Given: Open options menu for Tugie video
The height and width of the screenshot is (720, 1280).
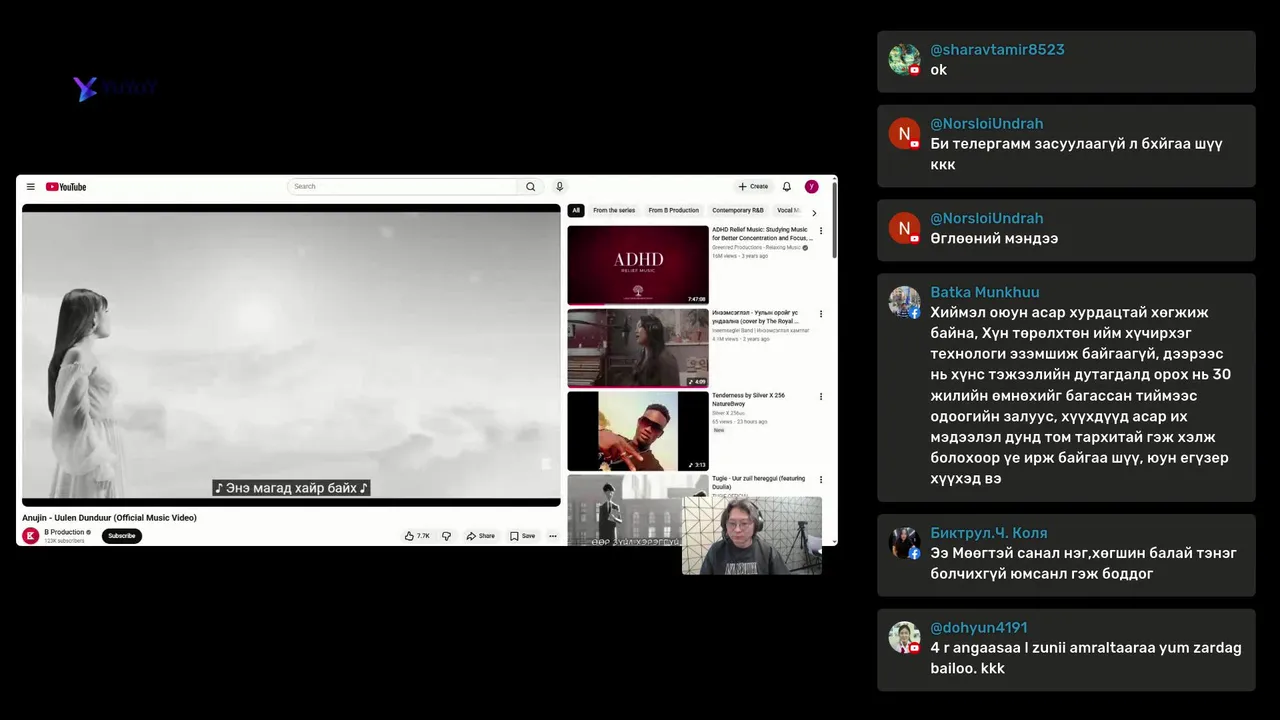Looking at the screenshot, I should pyautogui.click(x=821, y=480).
